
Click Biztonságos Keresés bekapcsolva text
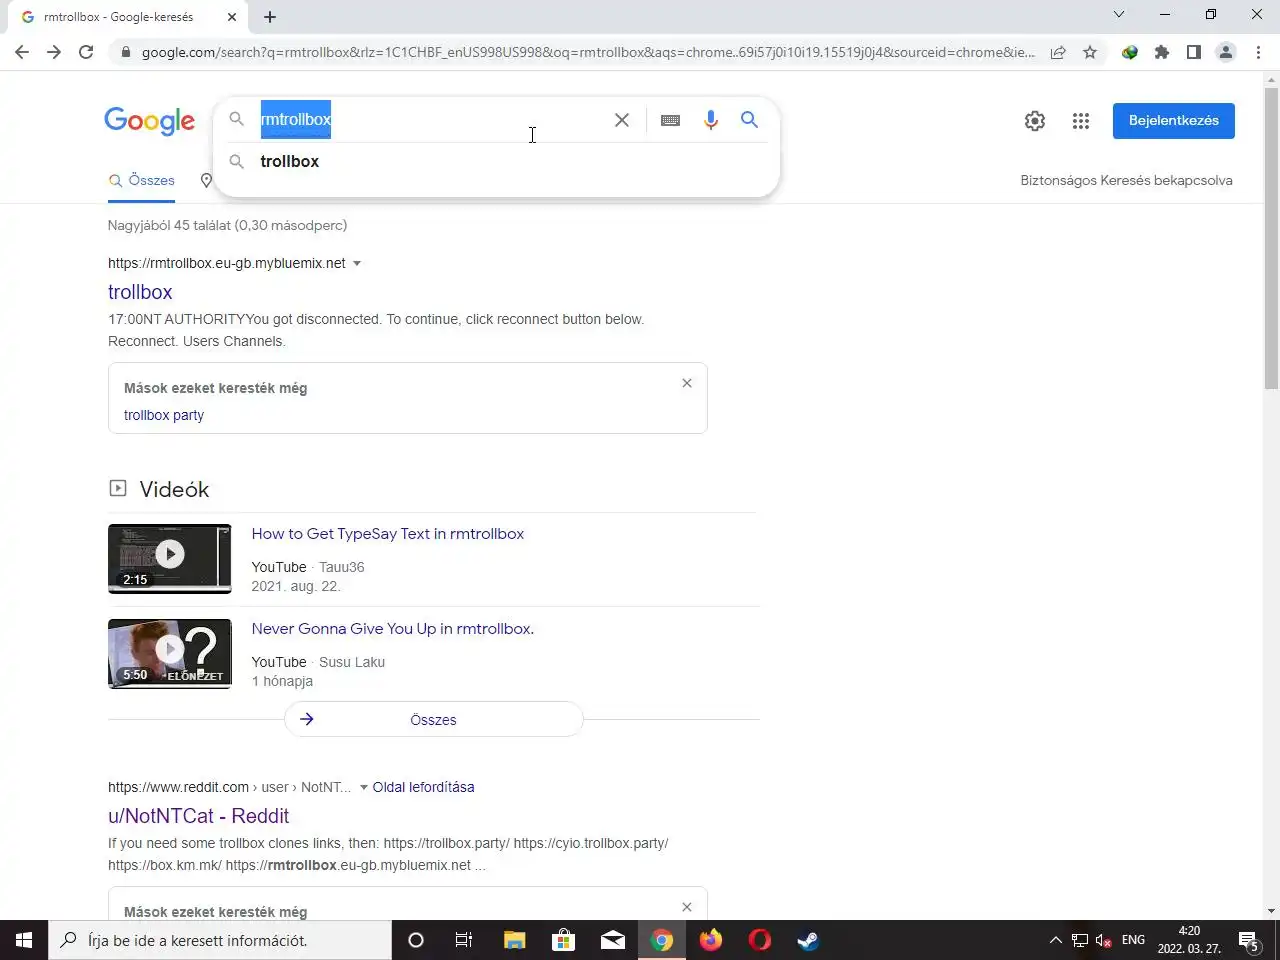point(1126,181)
